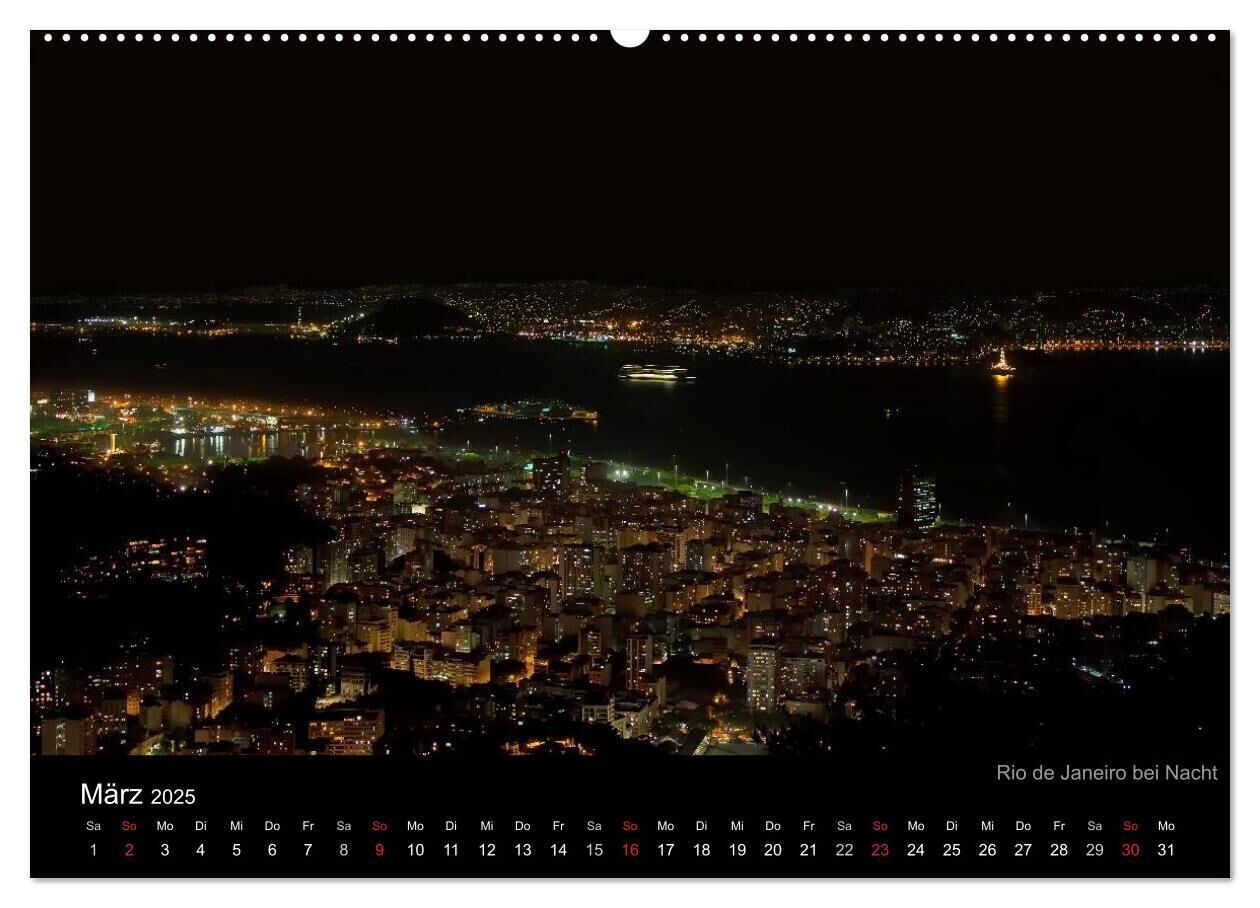Click the red date 30
Viewport: 1260px width, 908px height.
coord(1130,850)
